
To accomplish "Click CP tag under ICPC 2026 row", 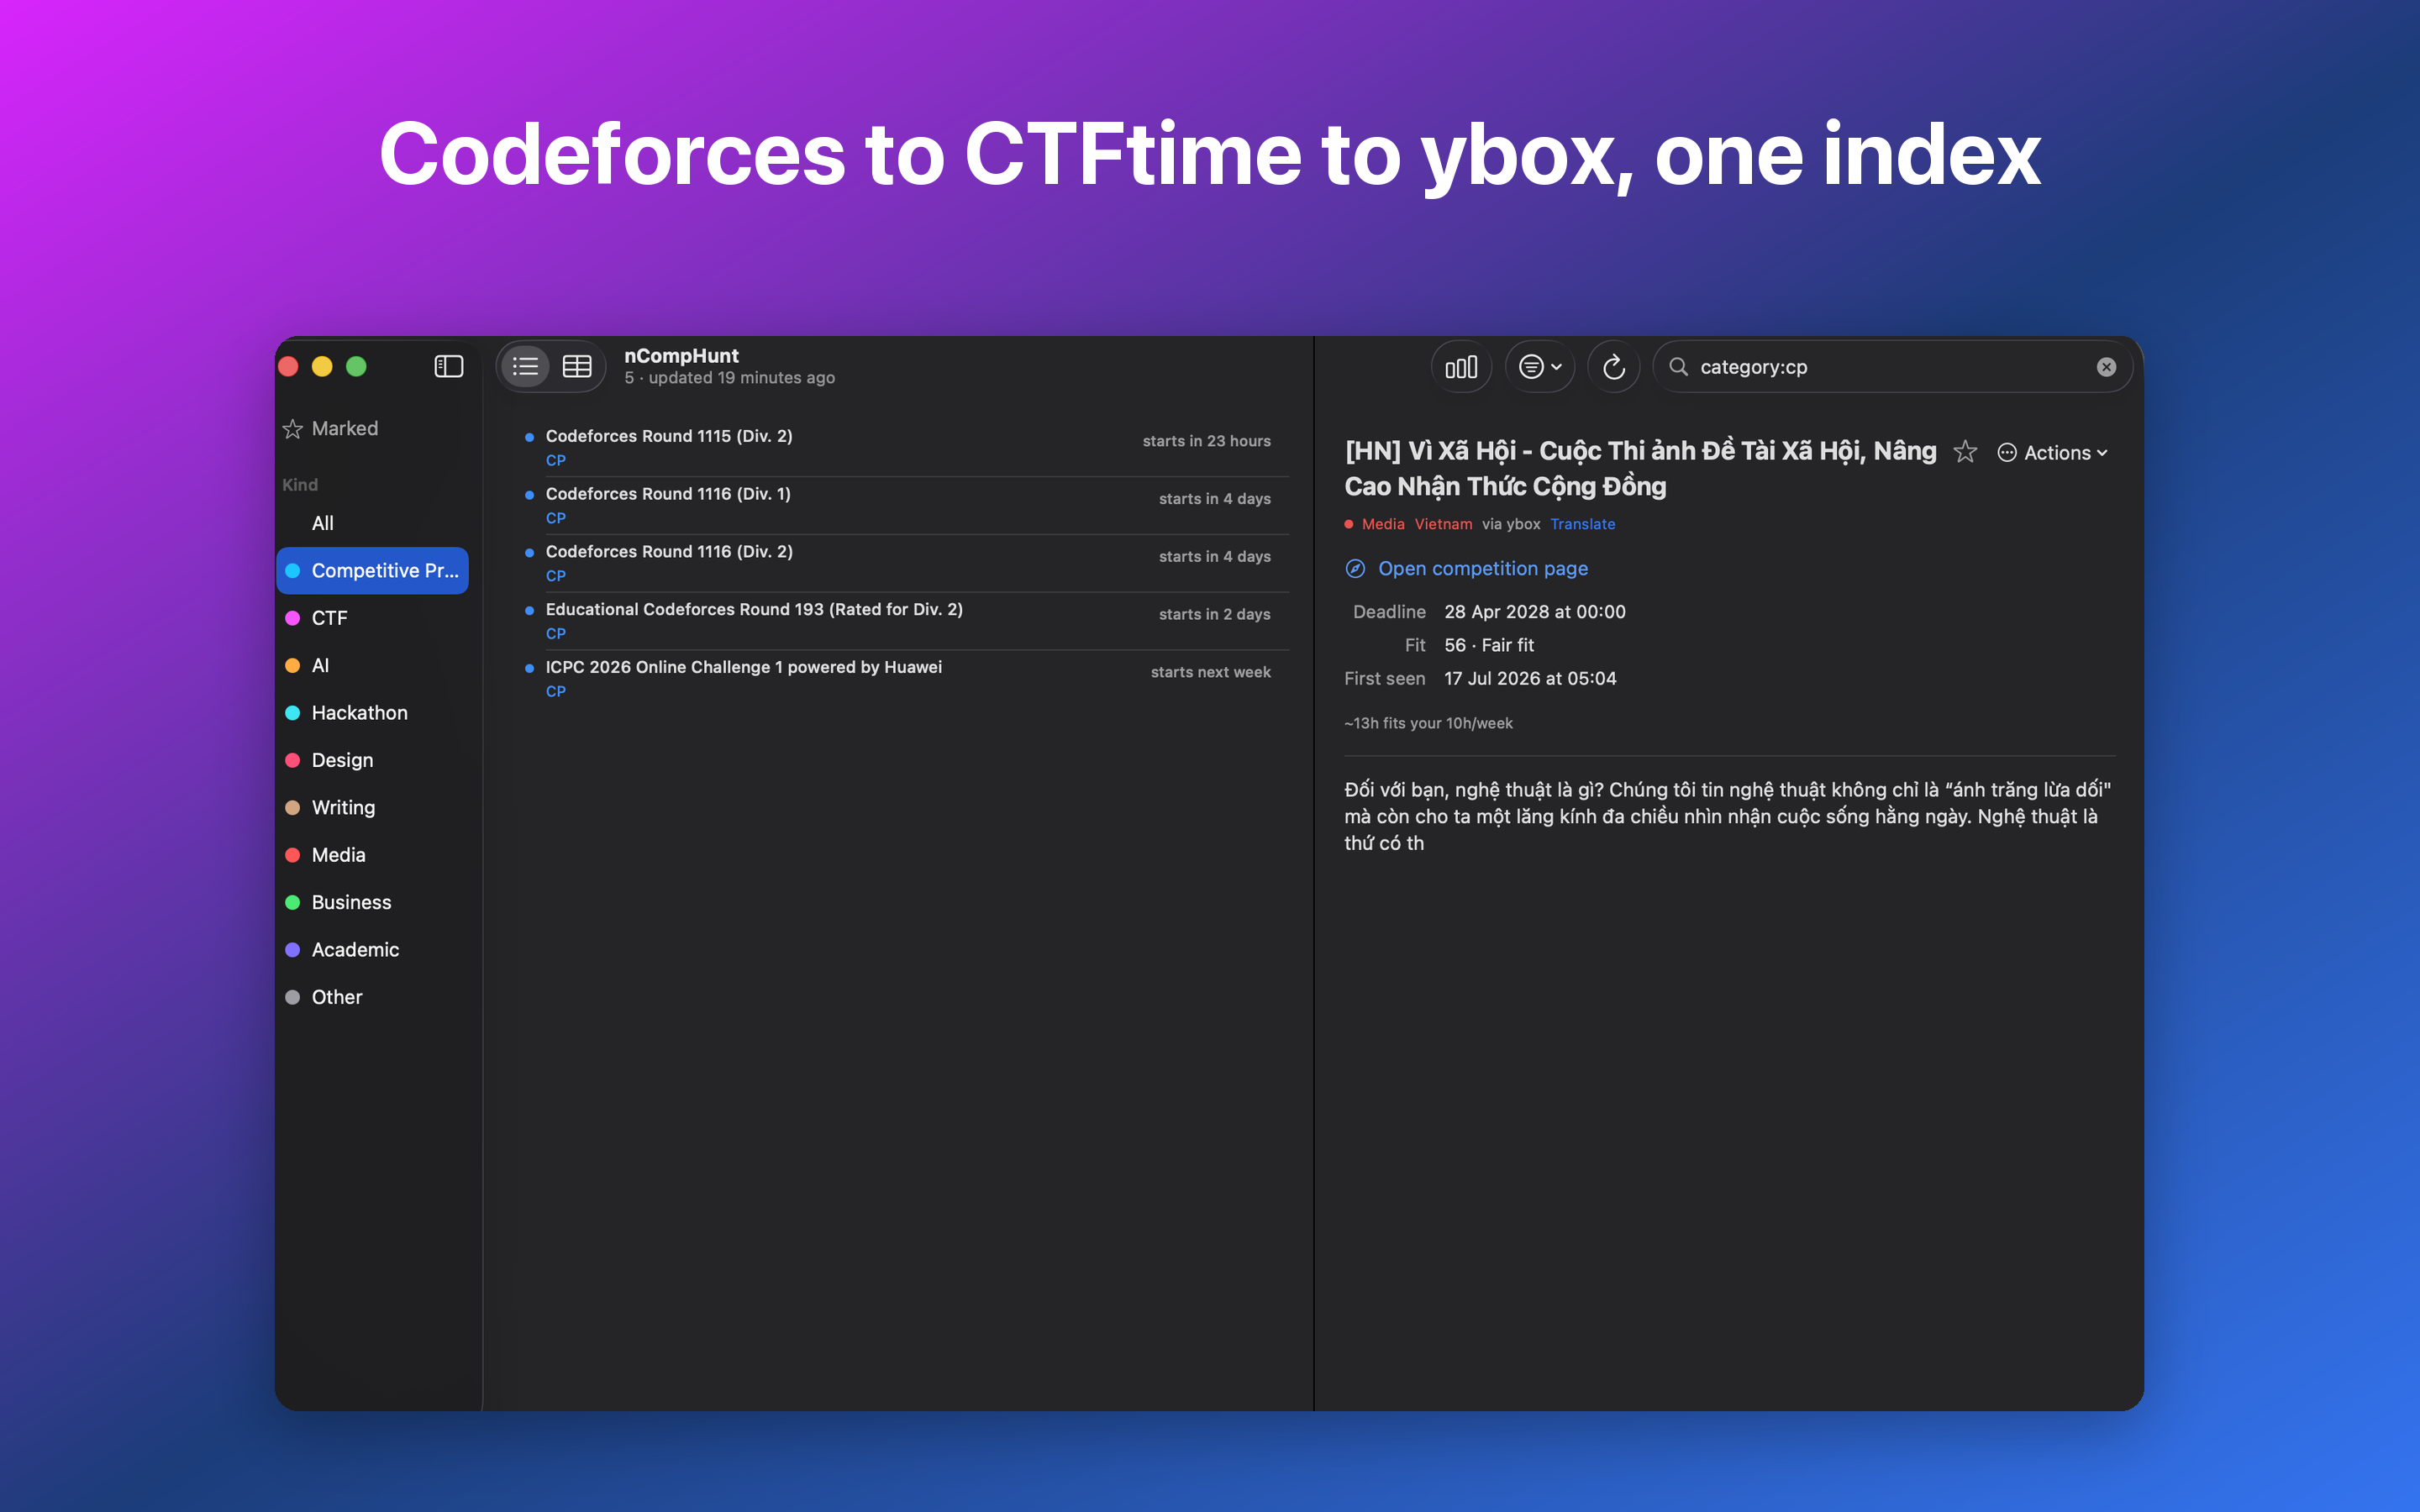I will pyautogui.click(x=556, y=691).
